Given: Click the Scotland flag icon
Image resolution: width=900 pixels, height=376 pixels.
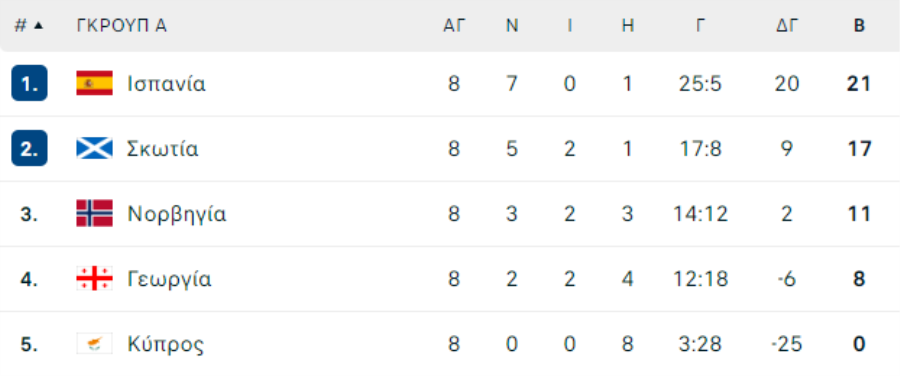Looking at the screenshot, I should 94,149.
